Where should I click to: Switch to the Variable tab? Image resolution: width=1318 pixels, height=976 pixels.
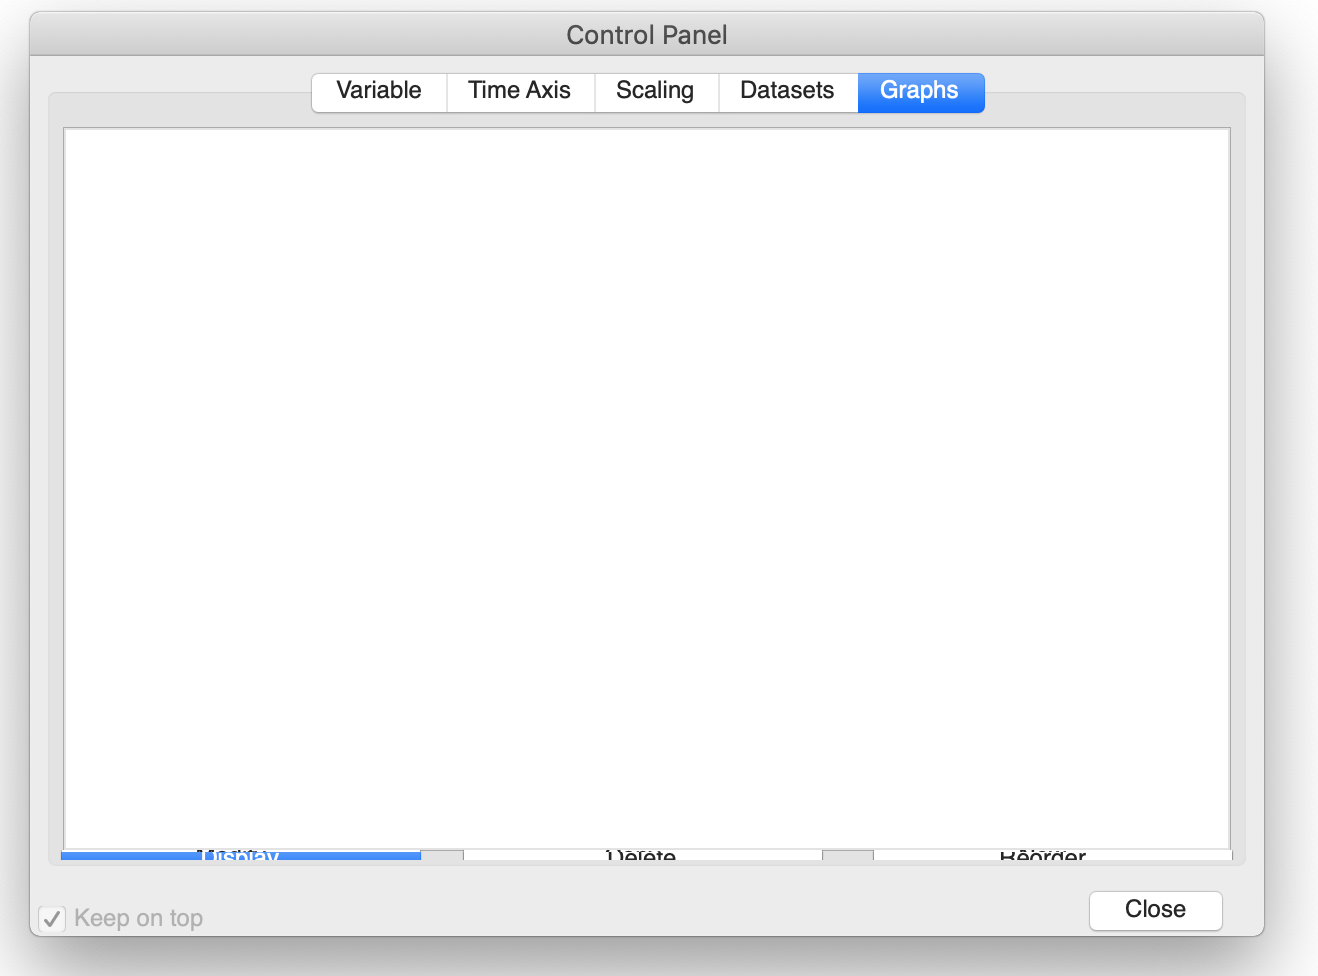pos(379,91)
